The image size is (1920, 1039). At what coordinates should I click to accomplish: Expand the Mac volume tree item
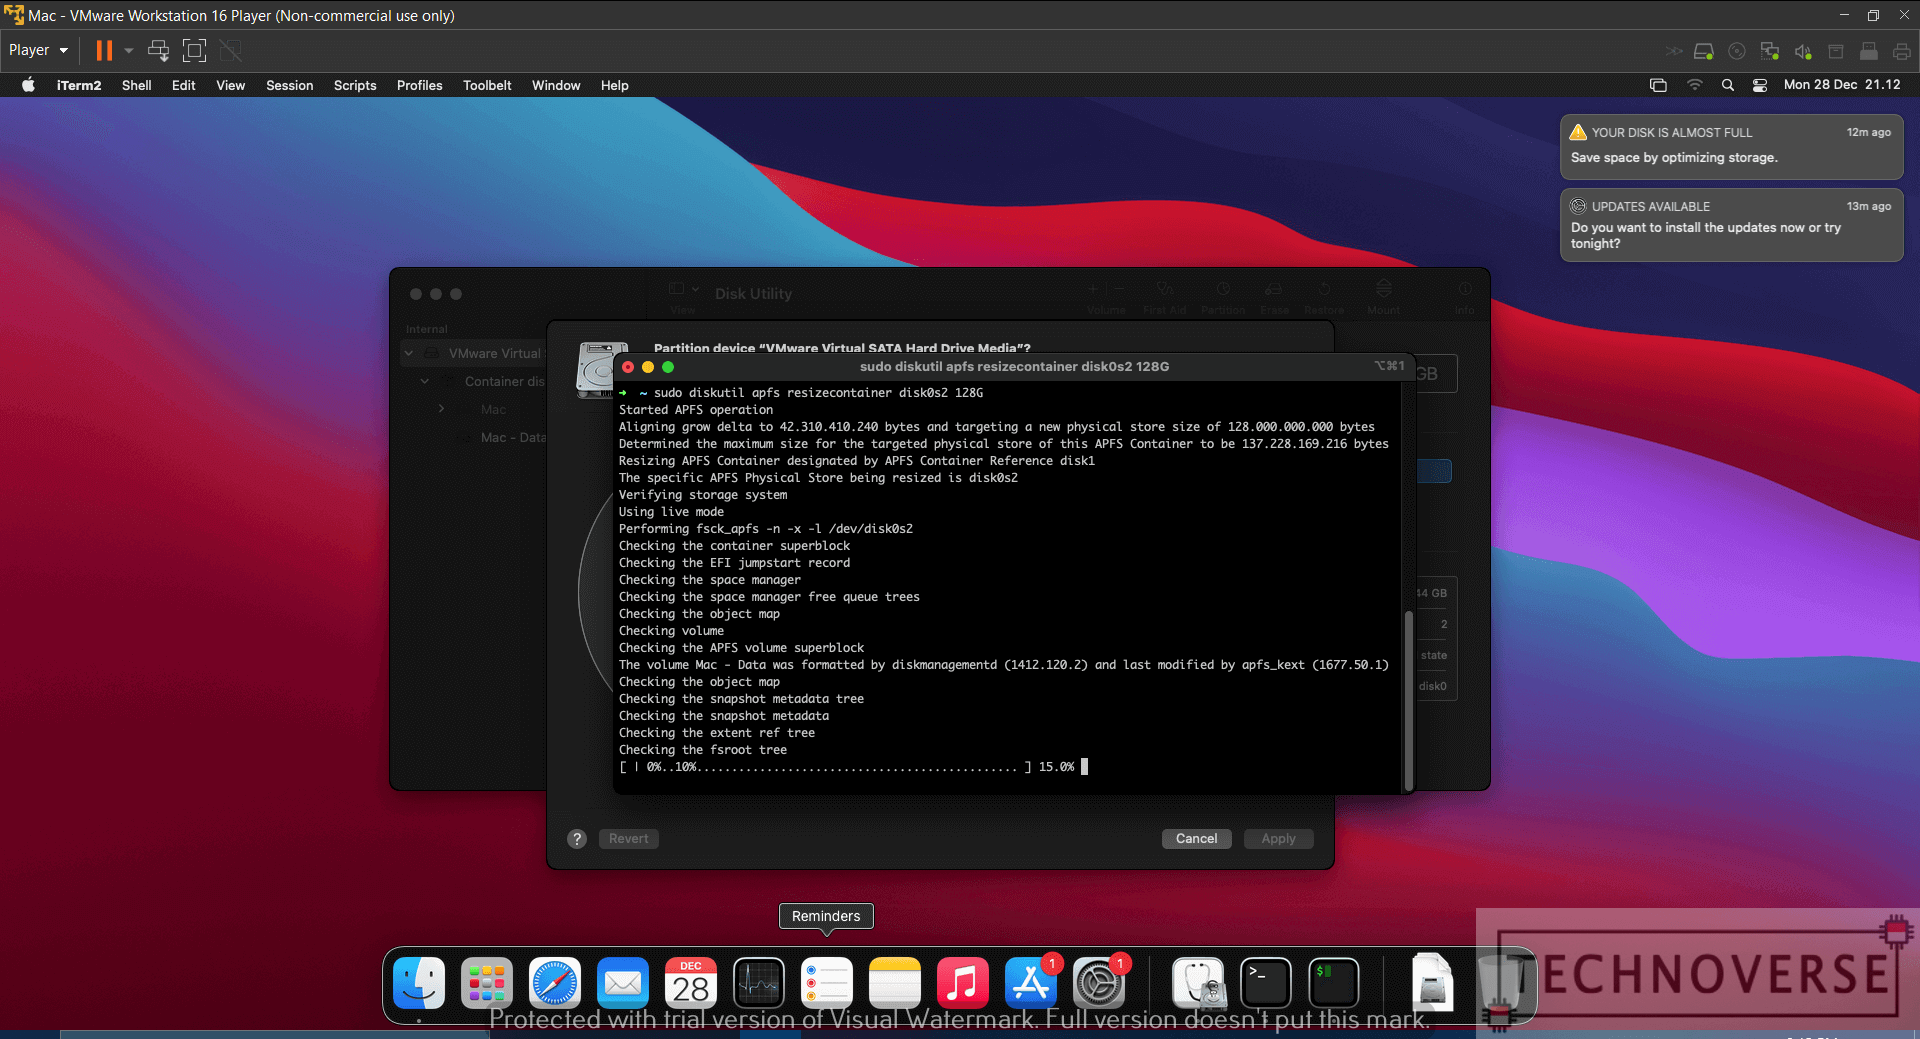[441, 409]
